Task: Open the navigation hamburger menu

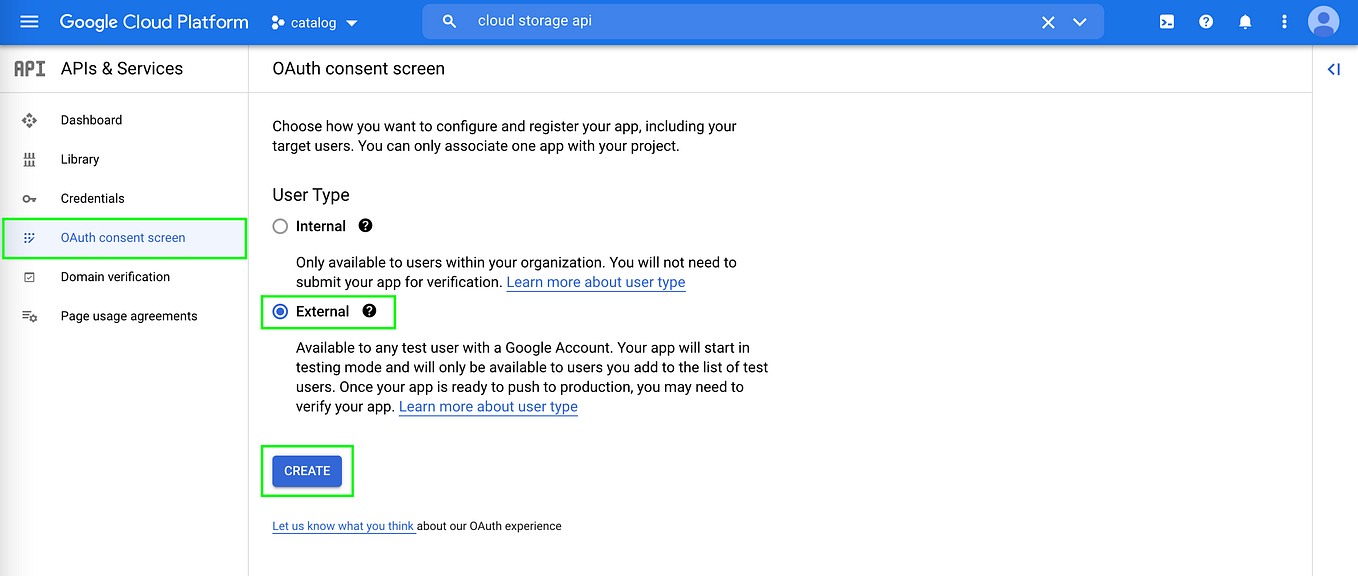Action: click(x=28, y=21)
